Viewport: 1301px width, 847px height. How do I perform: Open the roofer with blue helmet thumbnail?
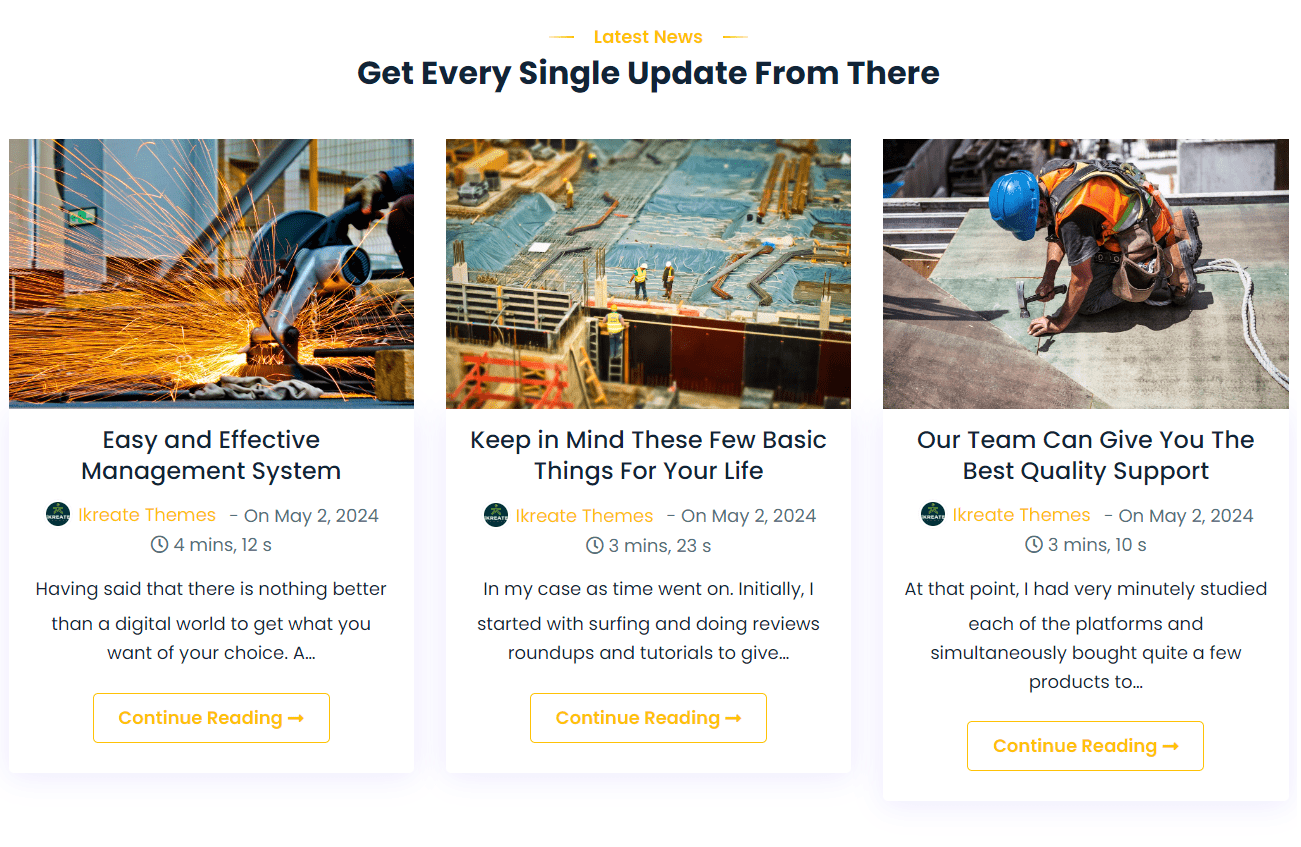point(1085,273)
